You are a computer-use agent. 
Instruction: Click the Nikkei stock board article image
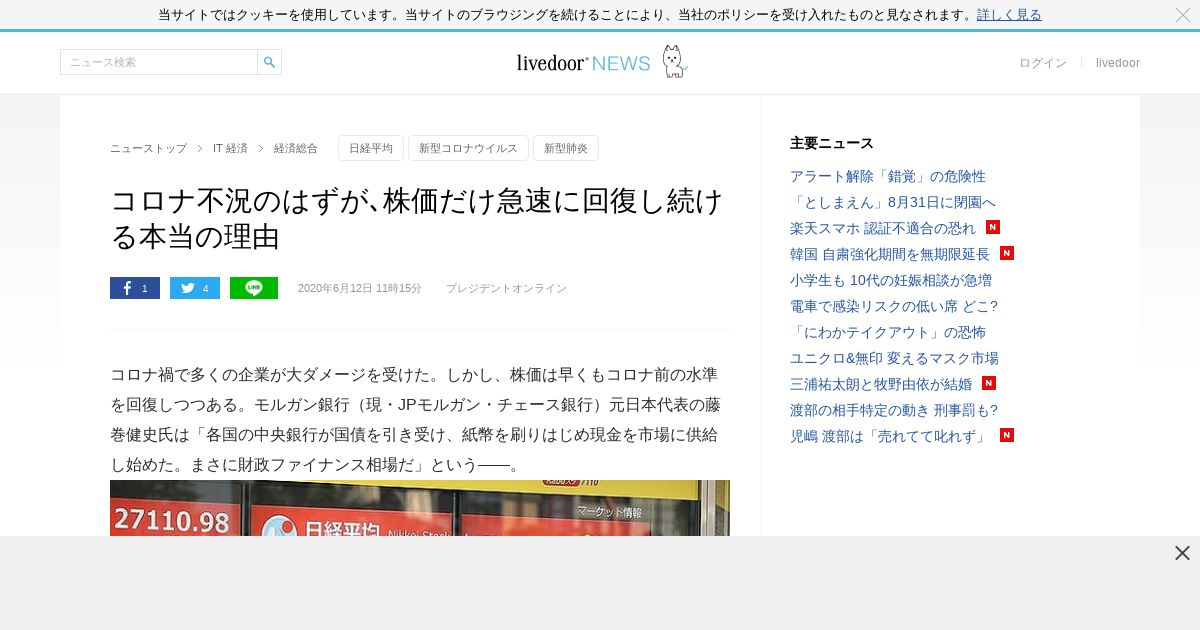point(420,508)
